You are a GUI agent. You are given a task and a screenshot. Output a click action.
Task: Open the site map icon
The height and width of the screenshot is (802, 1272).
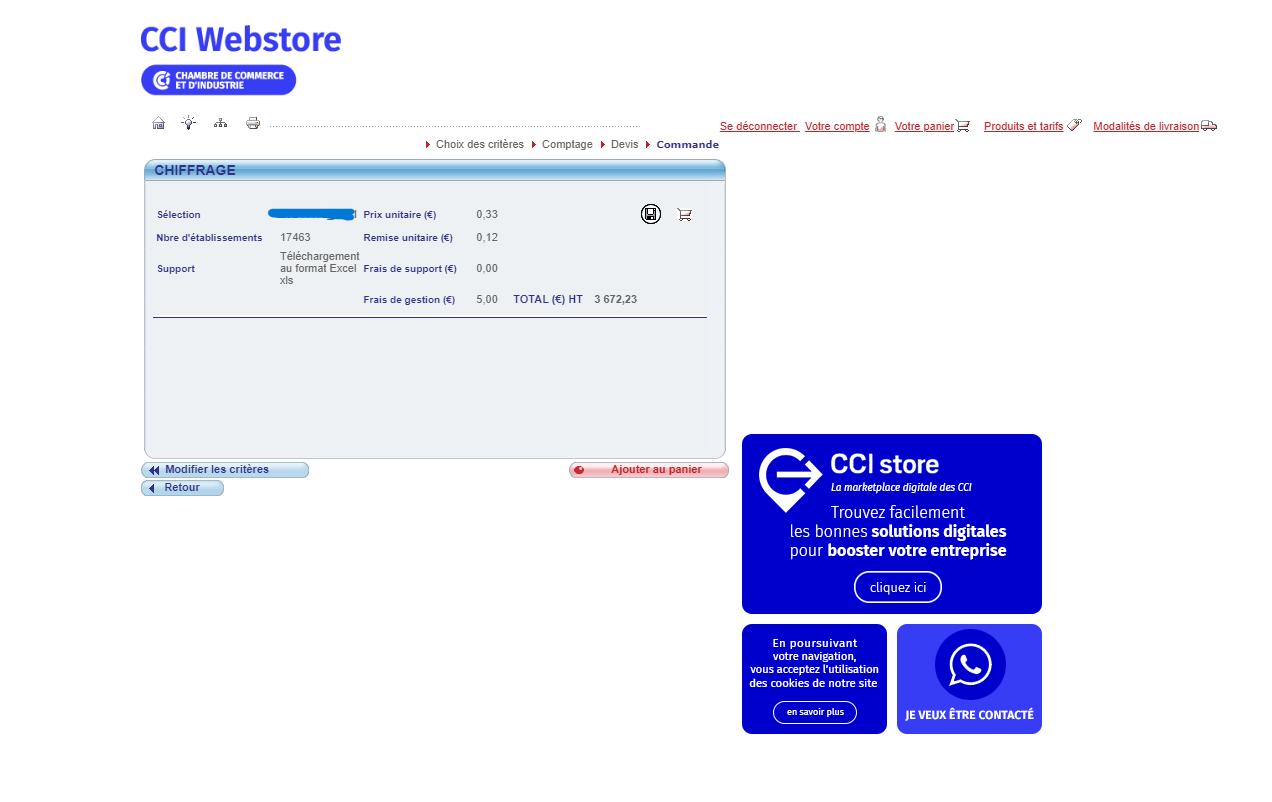click(x=220, y=123)
